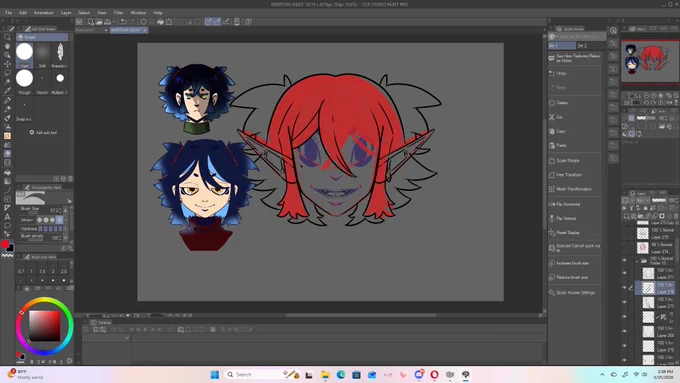The height and width of the screenshot is (383, 680).
Task: Open Quick Access Settings
Action: pyautogui.click(x=575, y=293)
